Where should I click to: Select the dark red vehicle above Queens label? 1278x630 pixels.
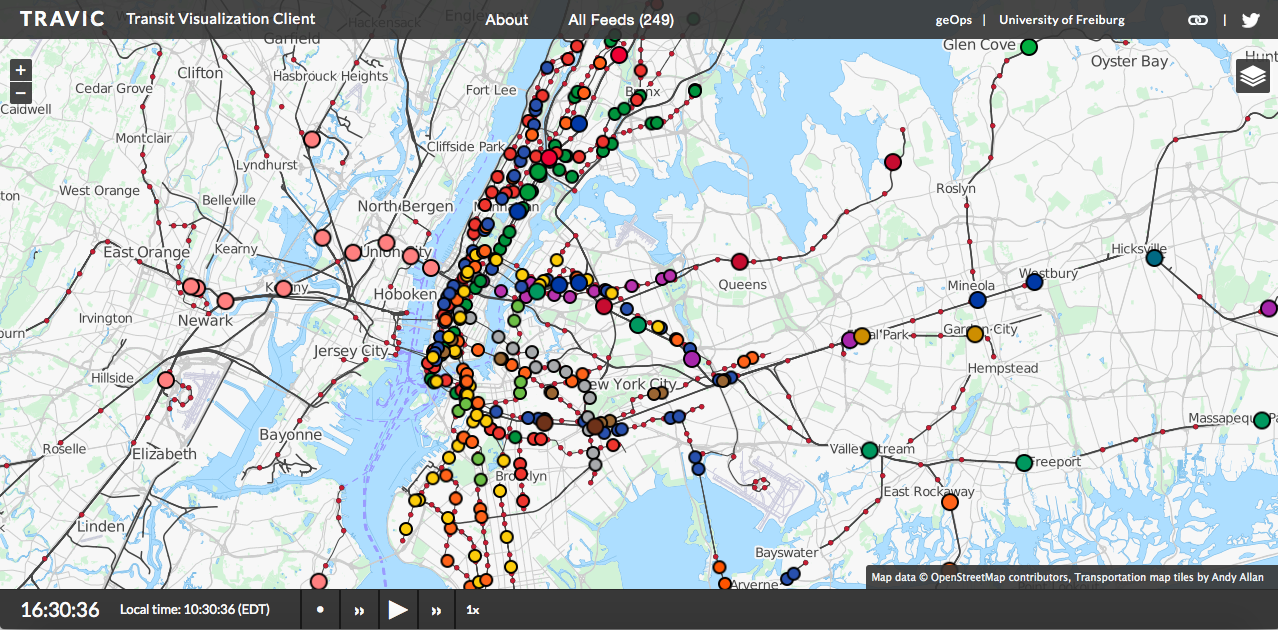coord(740,262)
